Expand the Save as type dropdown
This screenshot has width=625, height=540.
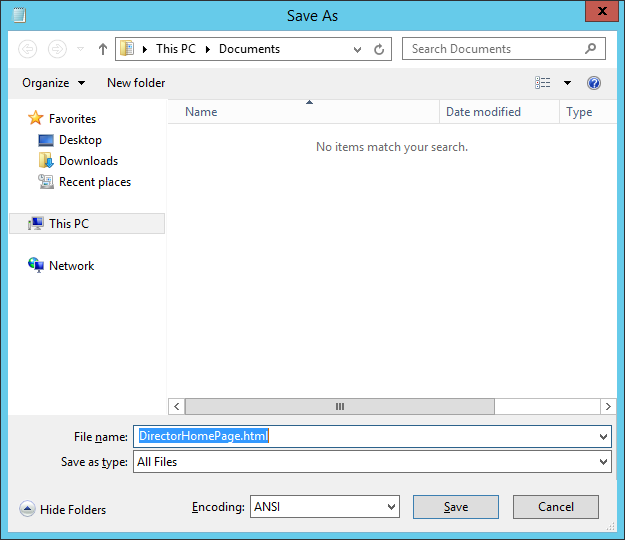point(603,462)
